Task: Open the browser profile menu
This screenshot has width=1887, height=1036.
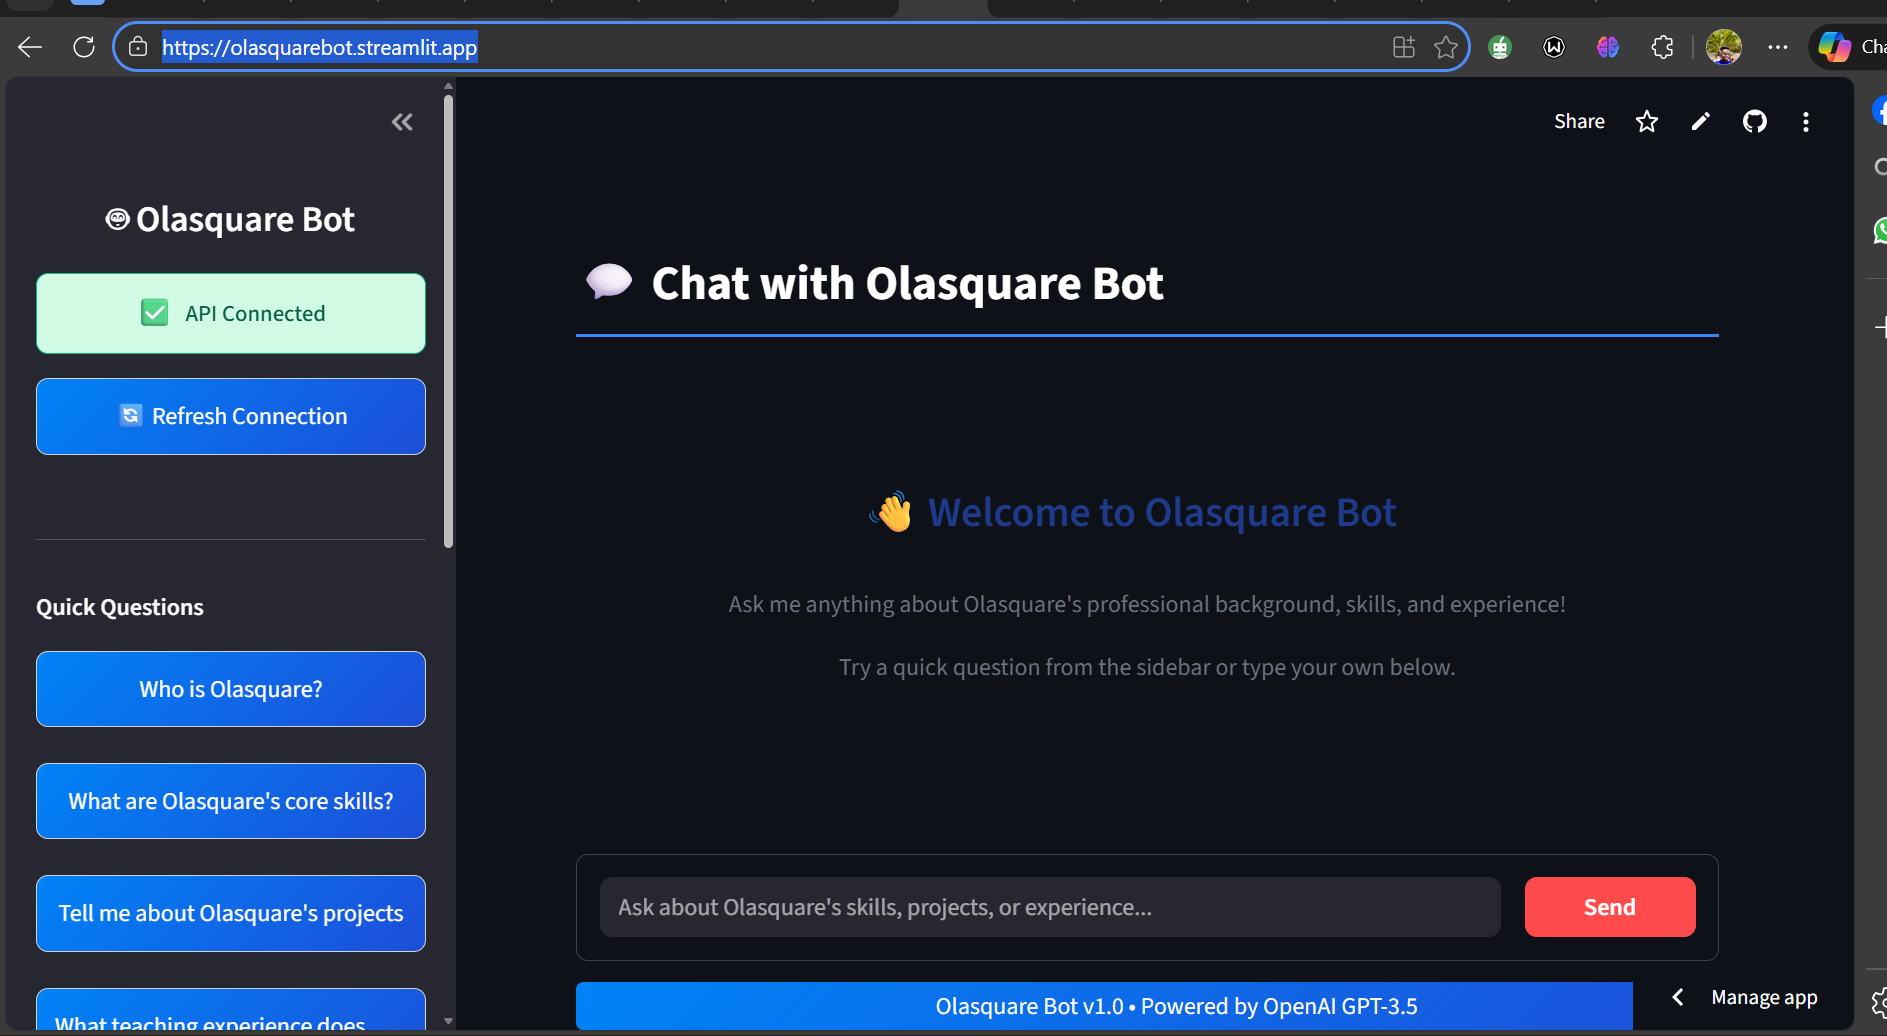Action: click(1724, 46)
